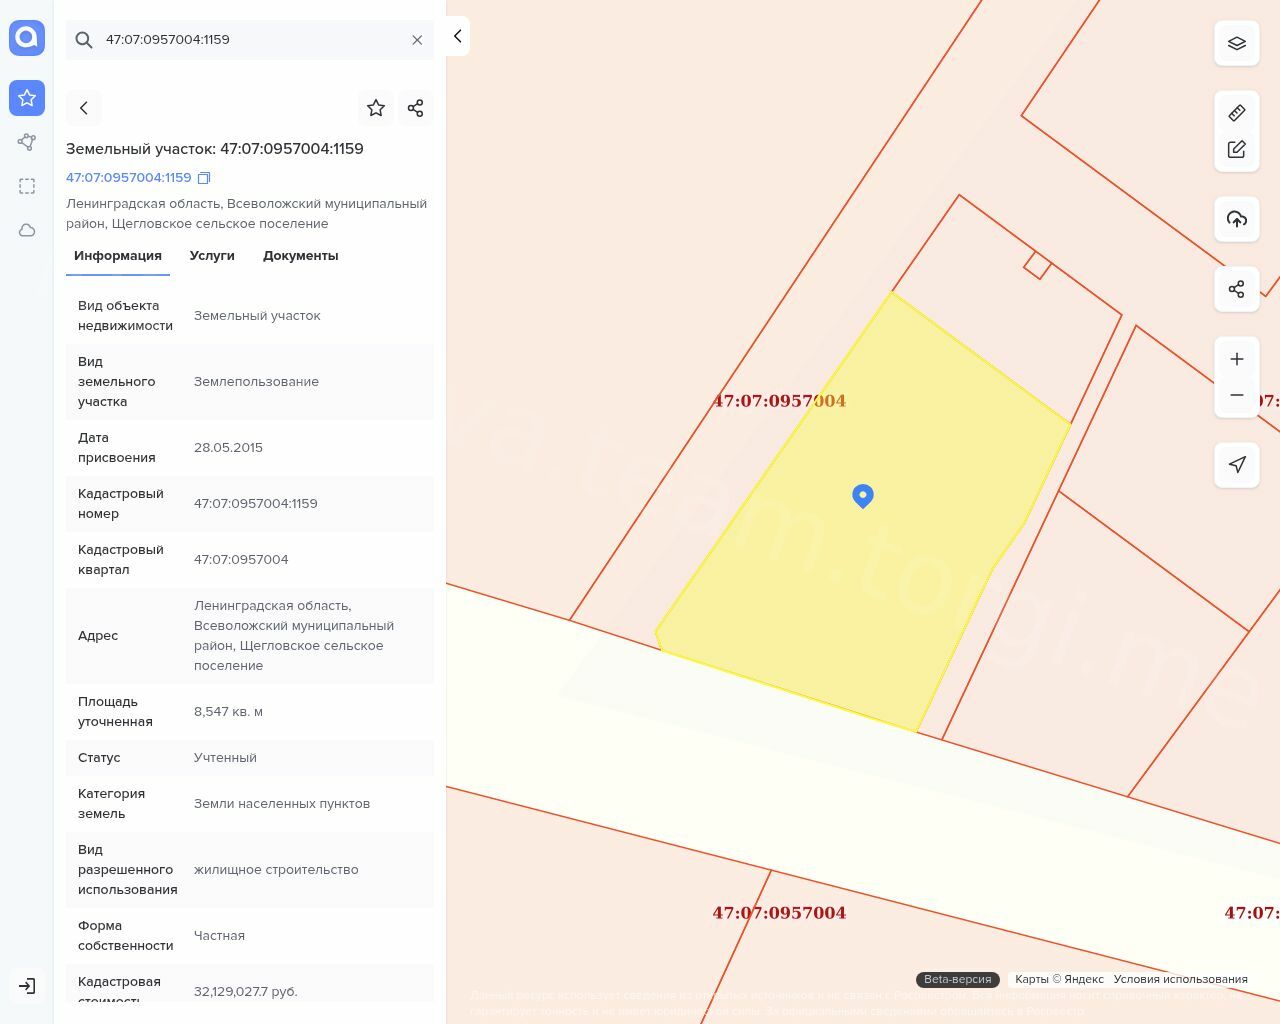The height and width of the screenshot is (1024, 1280).
Task: Locate me with the navigation arrow
Action: 1237,465
